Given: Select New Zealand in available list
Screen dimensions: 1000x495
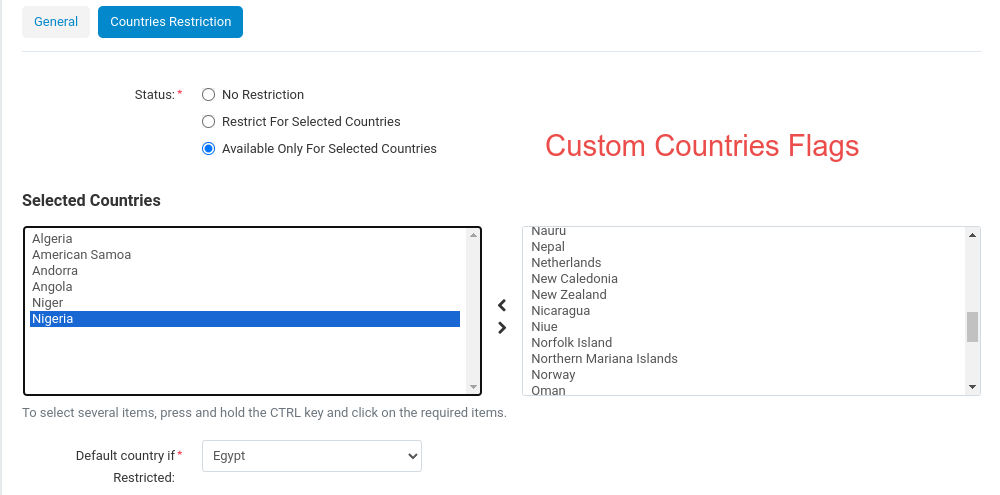Looking at the screenshot, I should pyautogui.click(x=744, y=295).
